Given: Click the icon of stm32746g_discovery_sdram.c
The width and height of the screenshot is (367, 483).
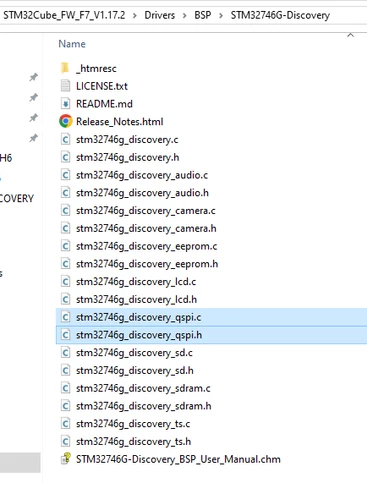Looking at the screenshot, I should point(65,388).
